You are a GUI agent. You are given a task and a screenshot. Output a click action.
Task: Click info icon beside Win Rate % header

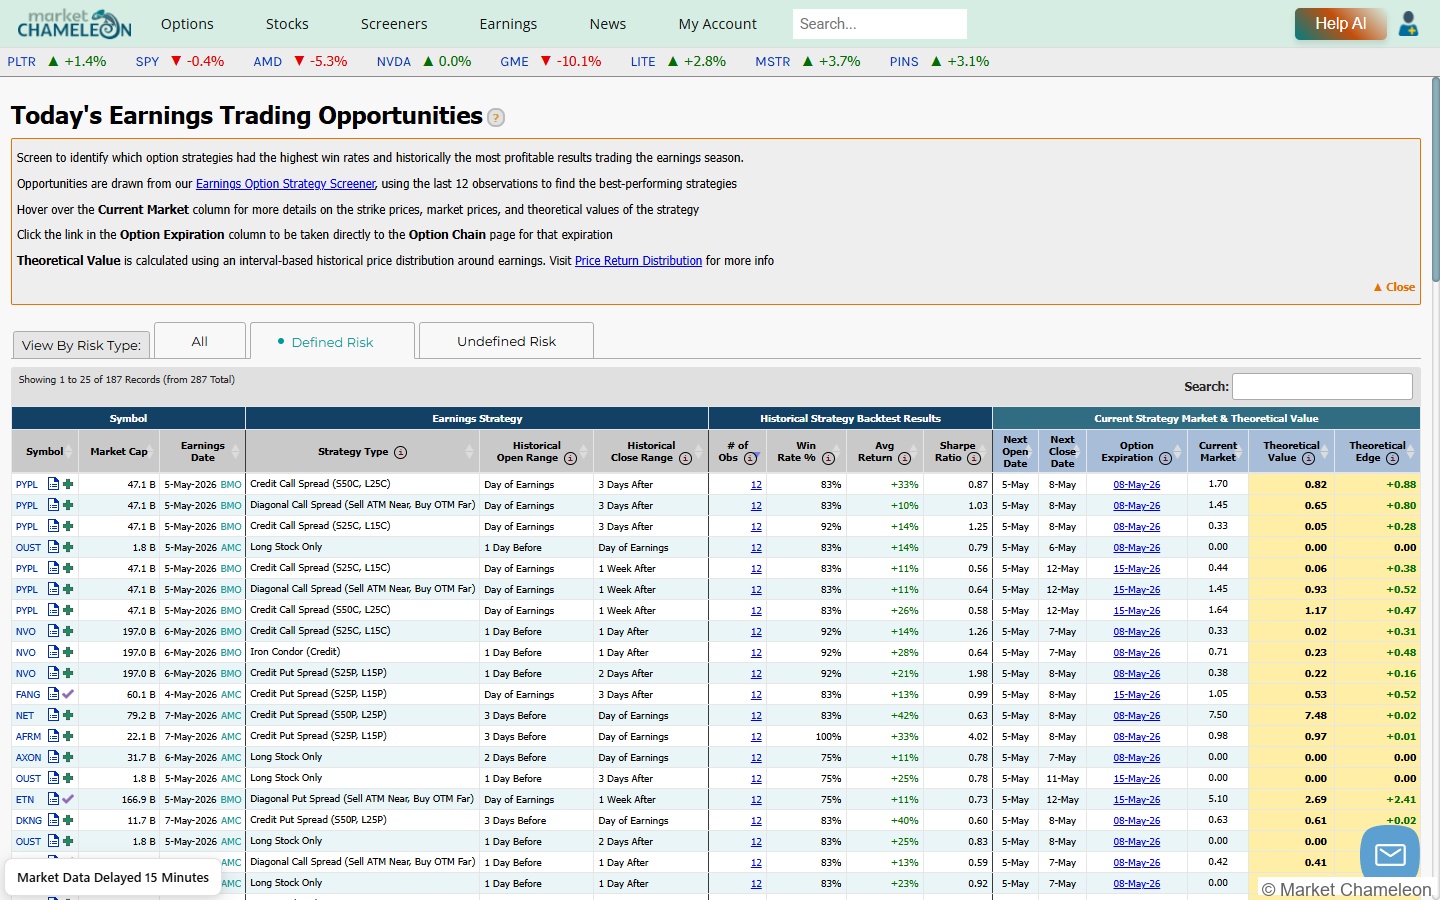(x=828, y=459)
